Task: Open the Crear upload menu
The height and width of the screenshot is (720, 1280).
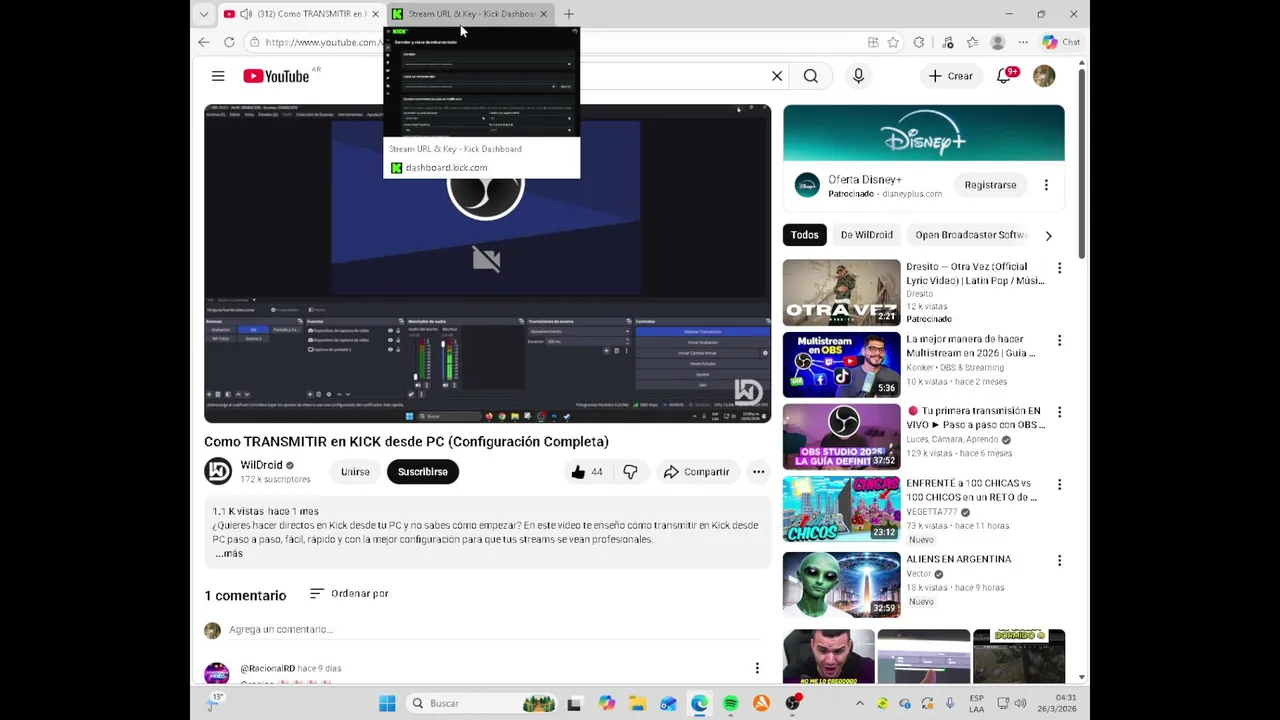Action: (x=950, y=76)
